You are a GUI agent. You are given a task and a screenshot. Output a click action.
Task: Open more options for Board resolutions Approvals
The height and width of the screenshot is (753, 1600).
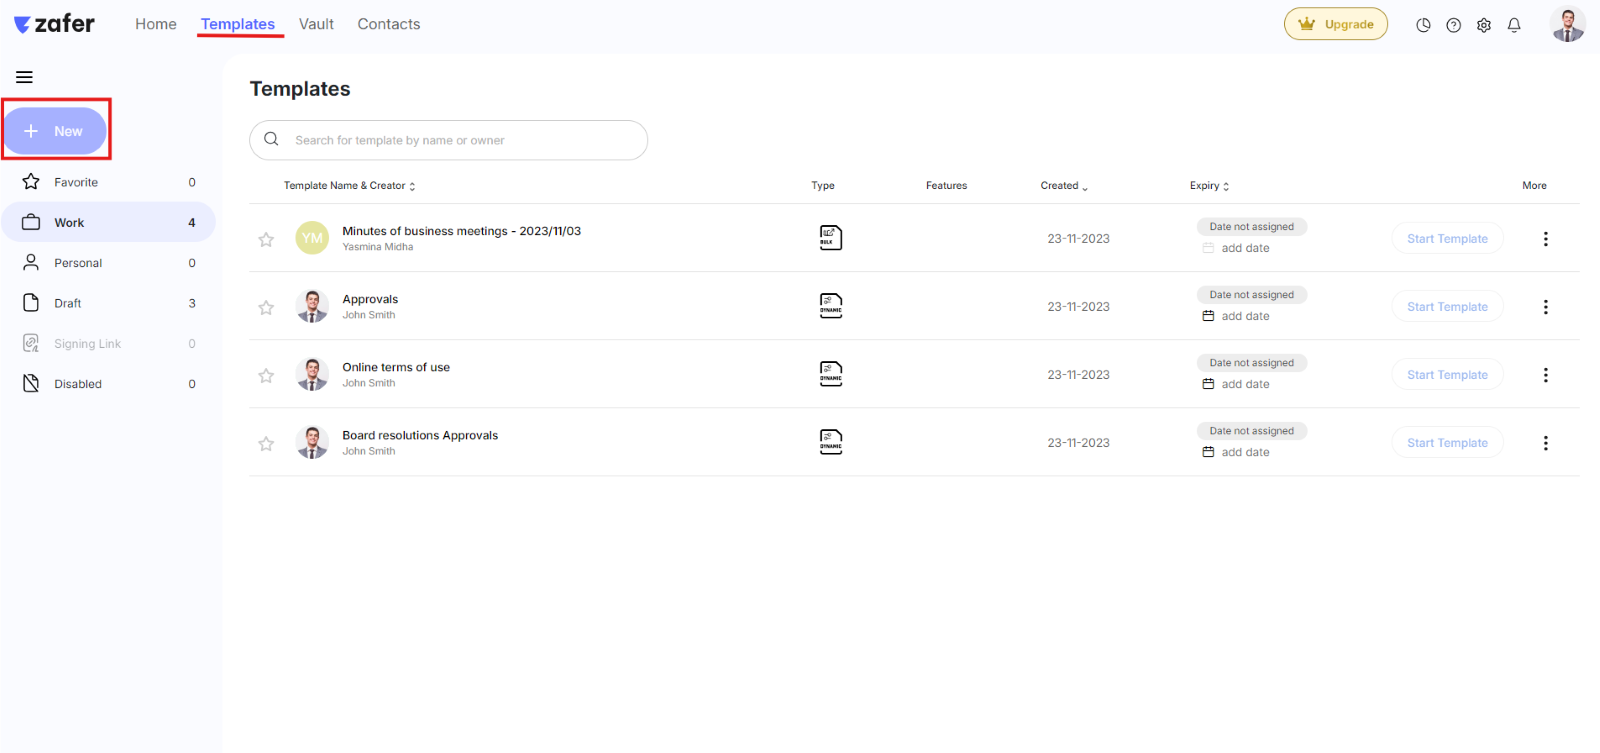[1545, 443]
